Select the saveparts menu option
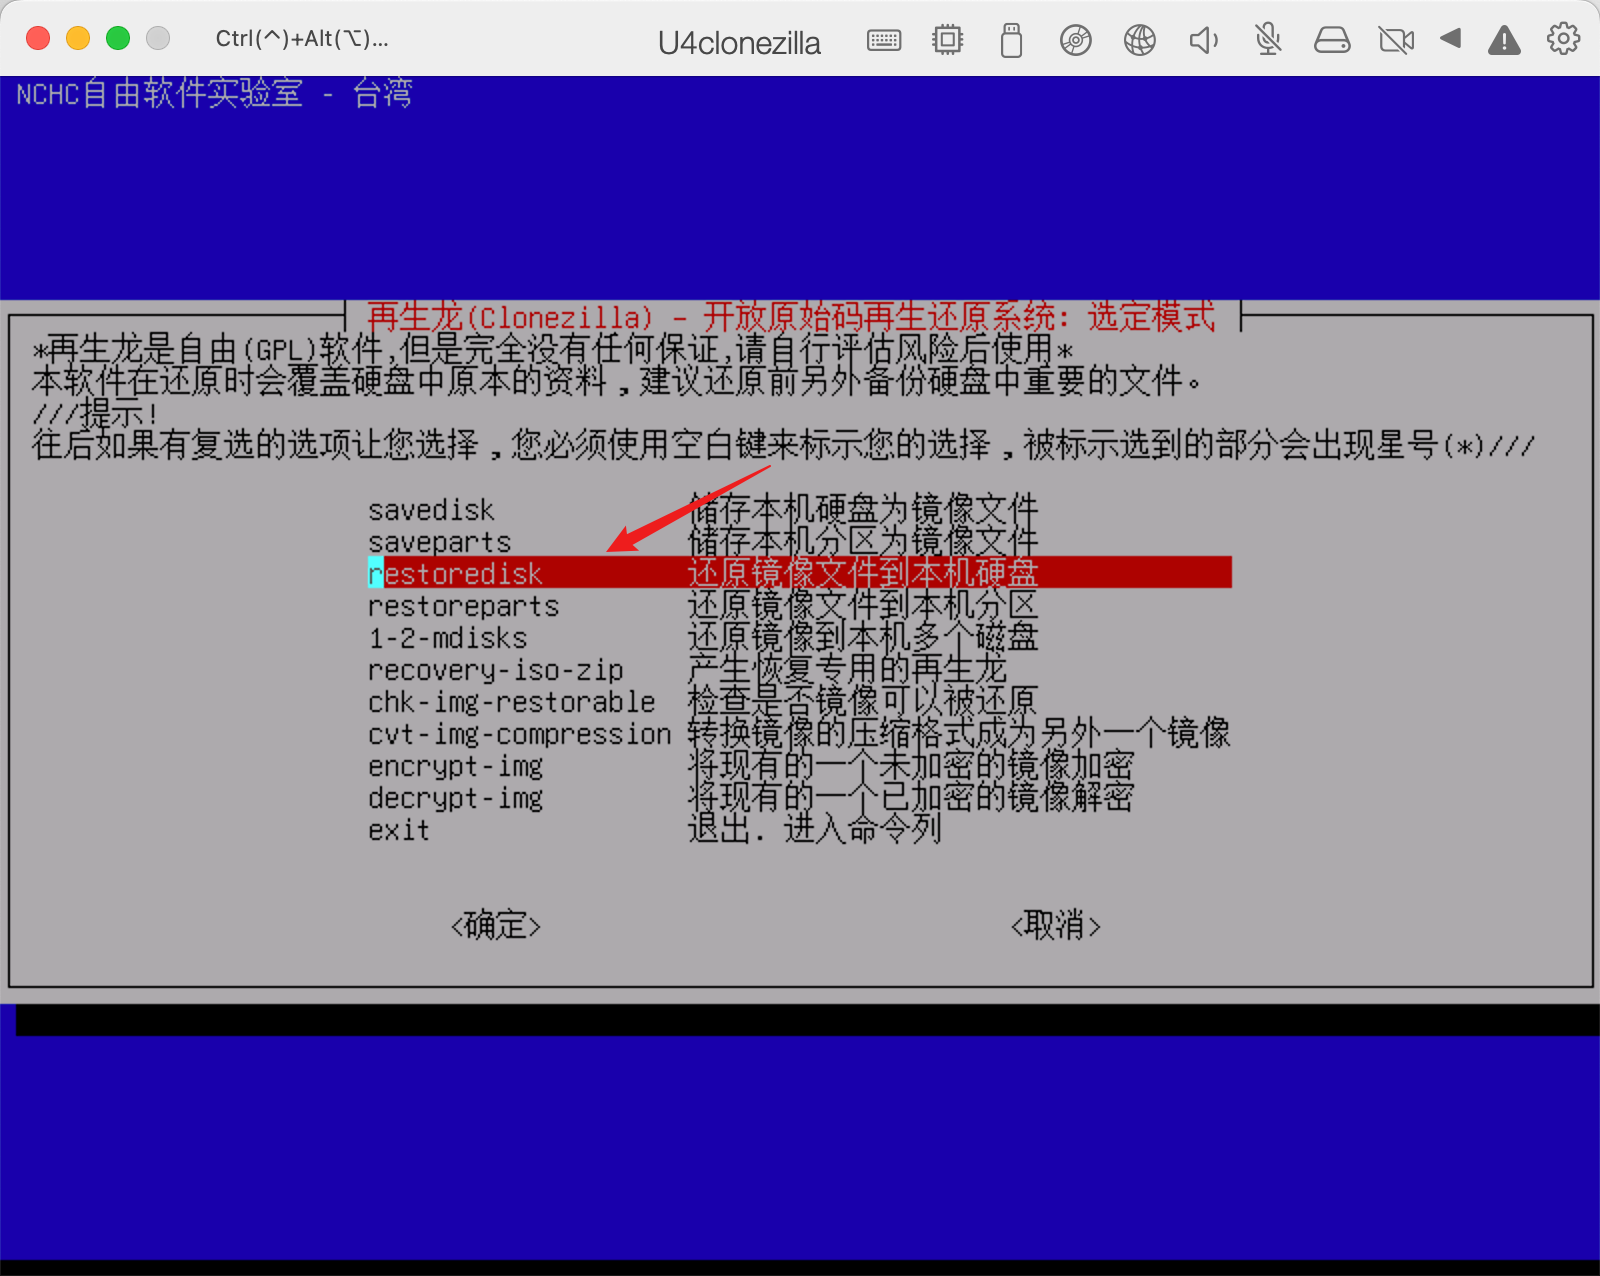Image resolution: width=1600 pixels, height=1276 pixels. point(439,542)
